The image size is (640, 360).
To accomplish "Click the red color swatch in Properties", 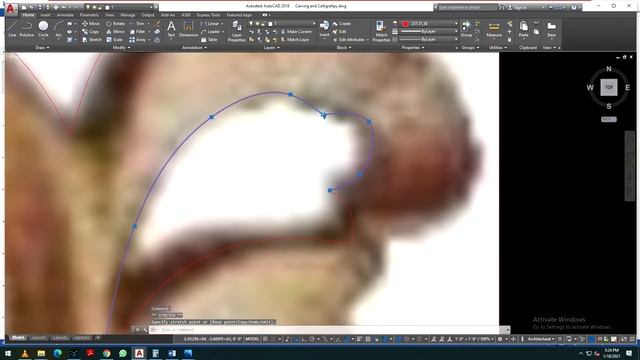I will 405,24.
